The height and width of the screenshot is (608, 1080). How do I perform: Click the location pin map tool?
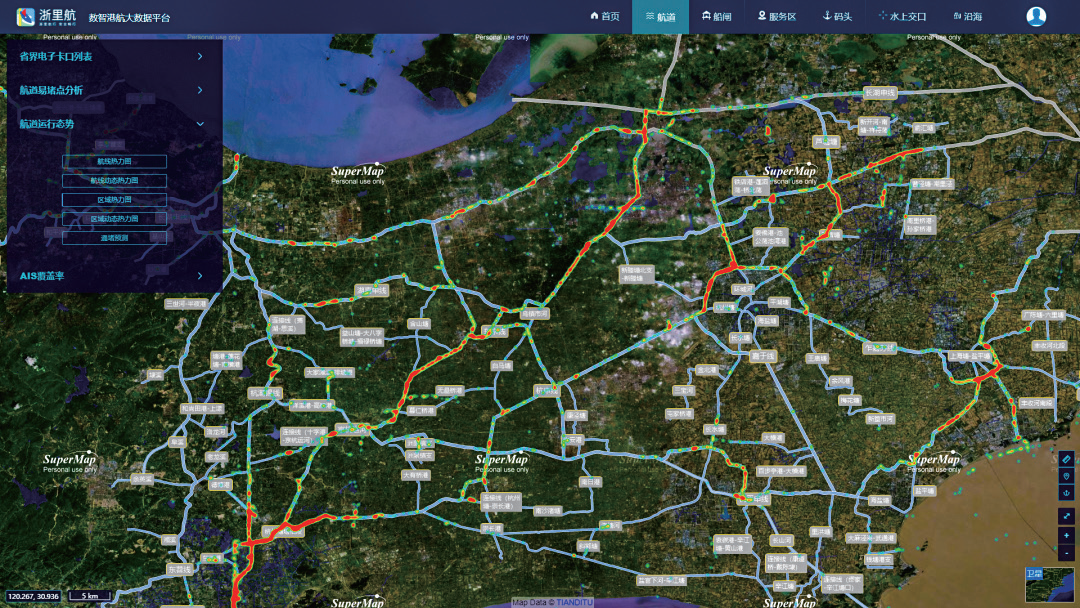pos(1066,476)
